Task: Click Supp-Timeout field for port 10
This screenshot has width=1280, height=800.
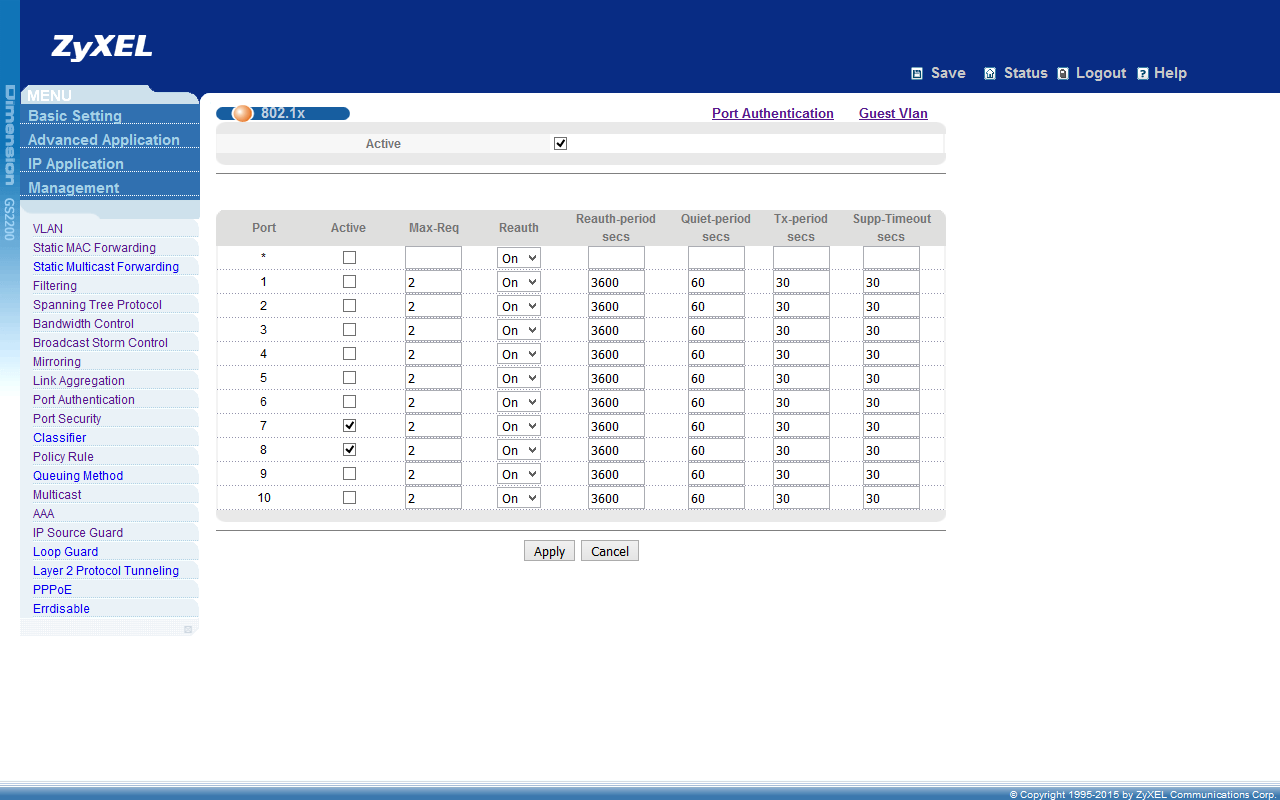Action: click(x=891, y=498)
